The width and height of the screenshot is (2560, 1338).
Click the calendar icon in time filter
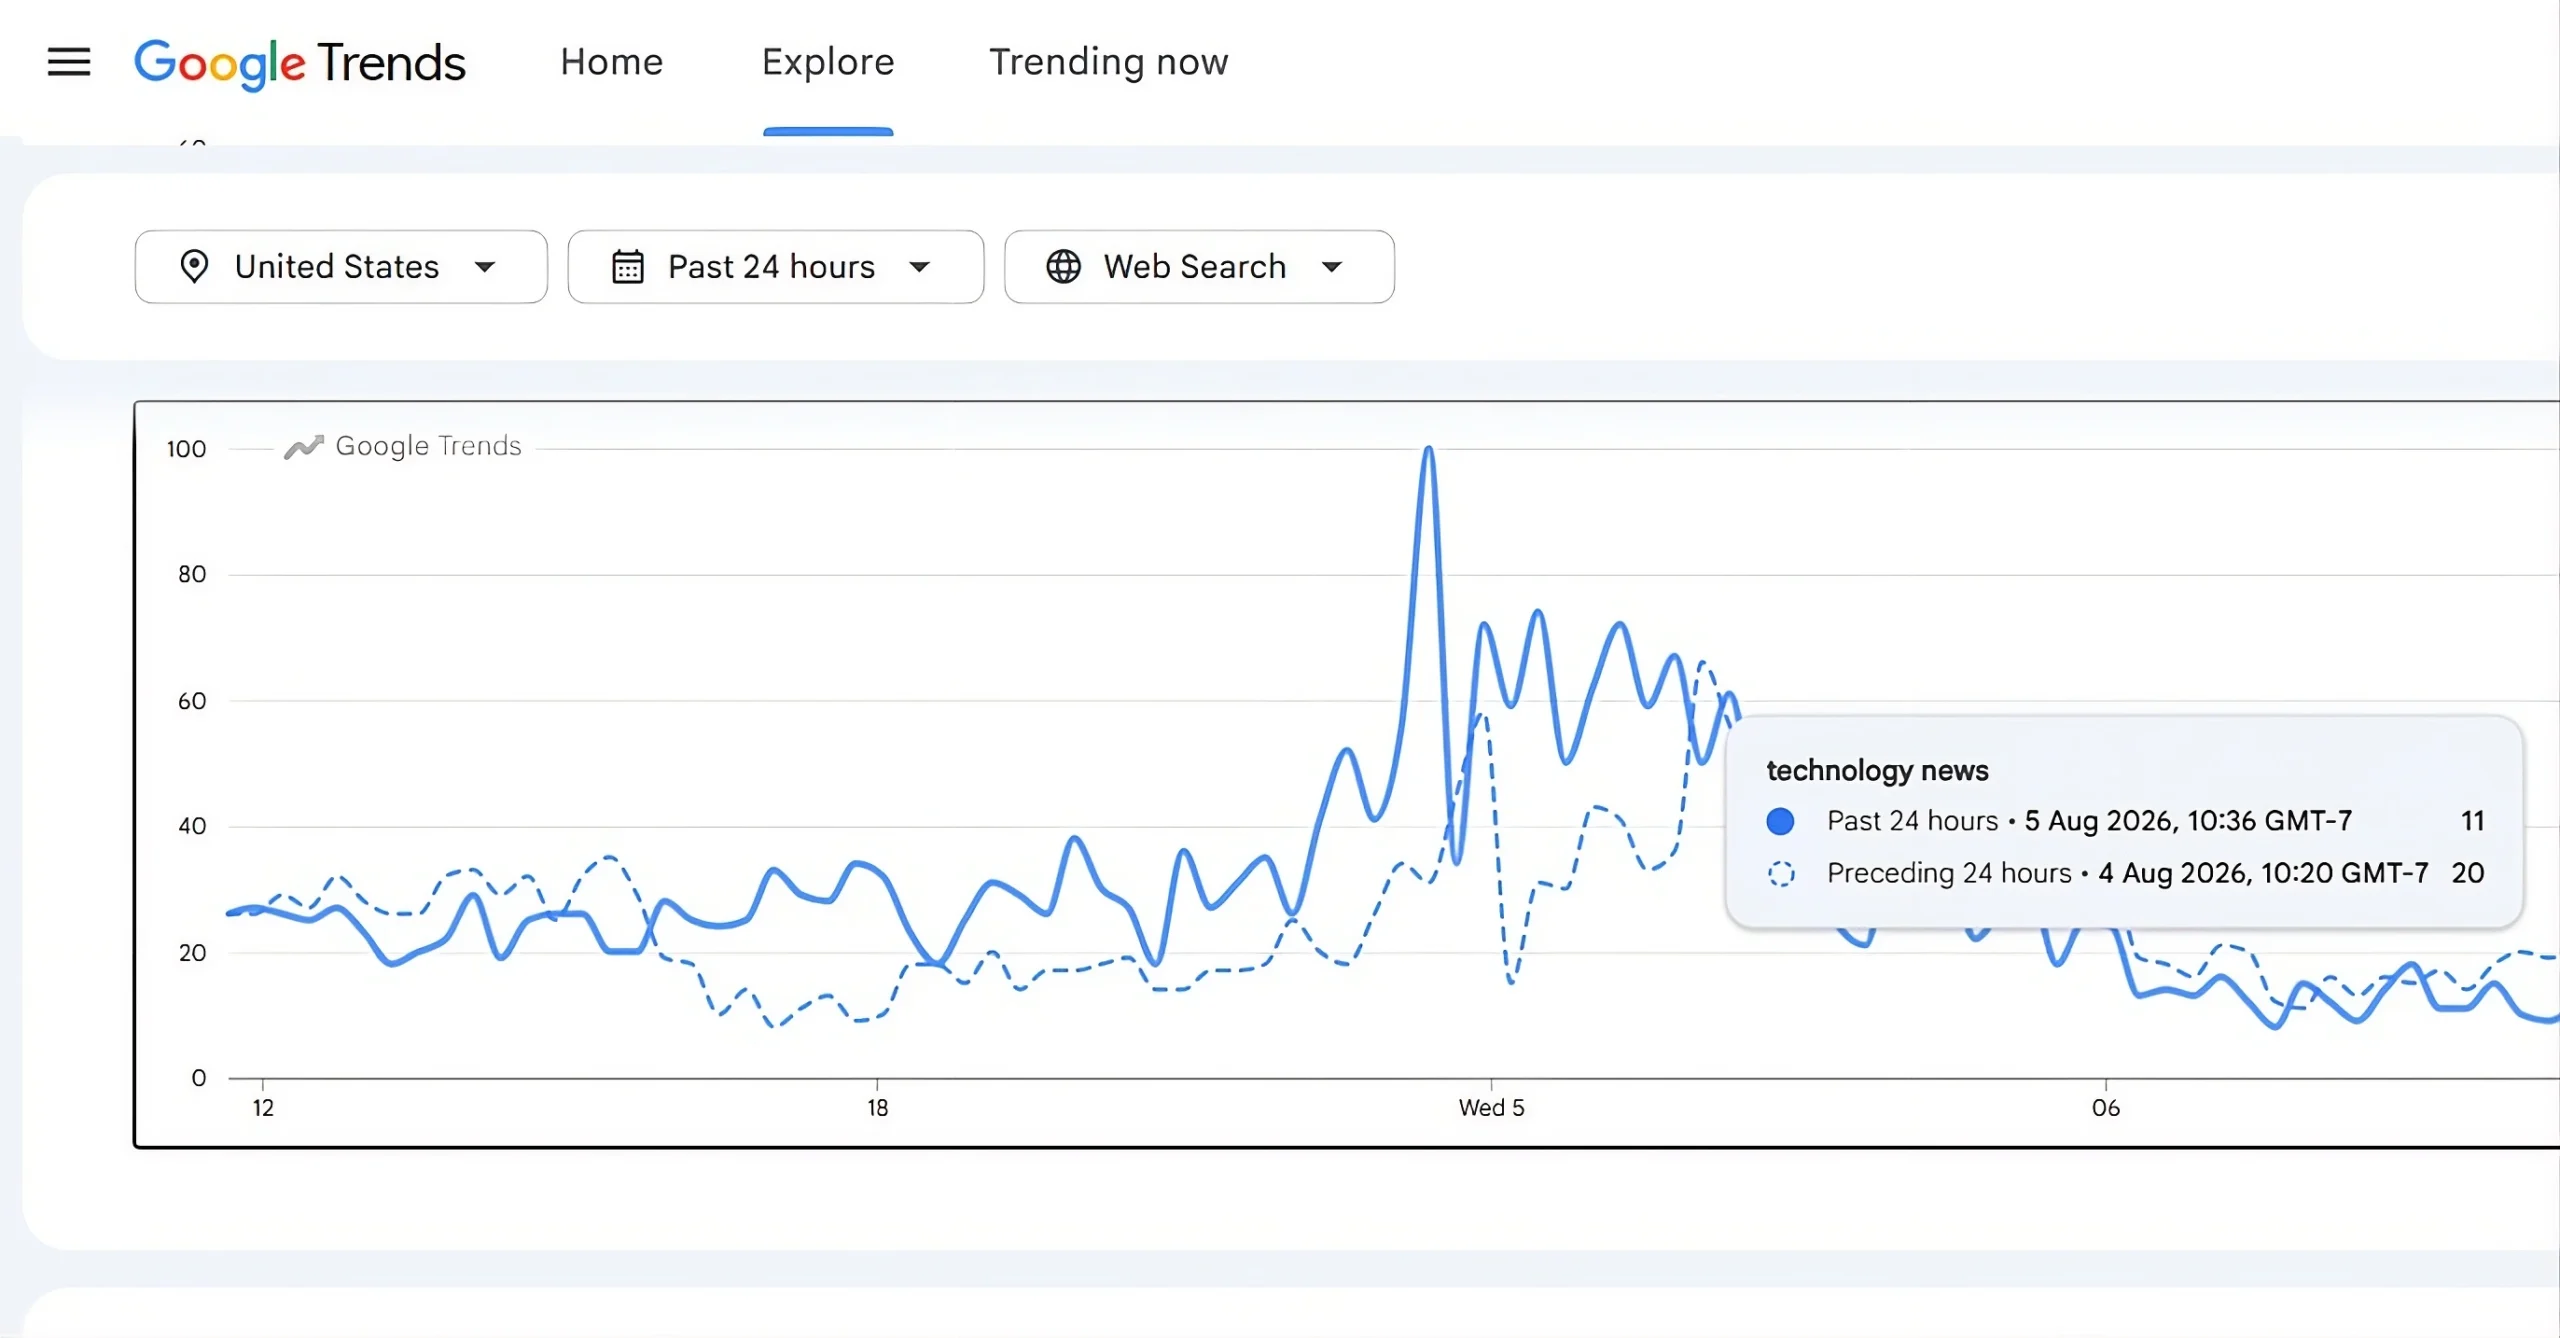[628, 267]
